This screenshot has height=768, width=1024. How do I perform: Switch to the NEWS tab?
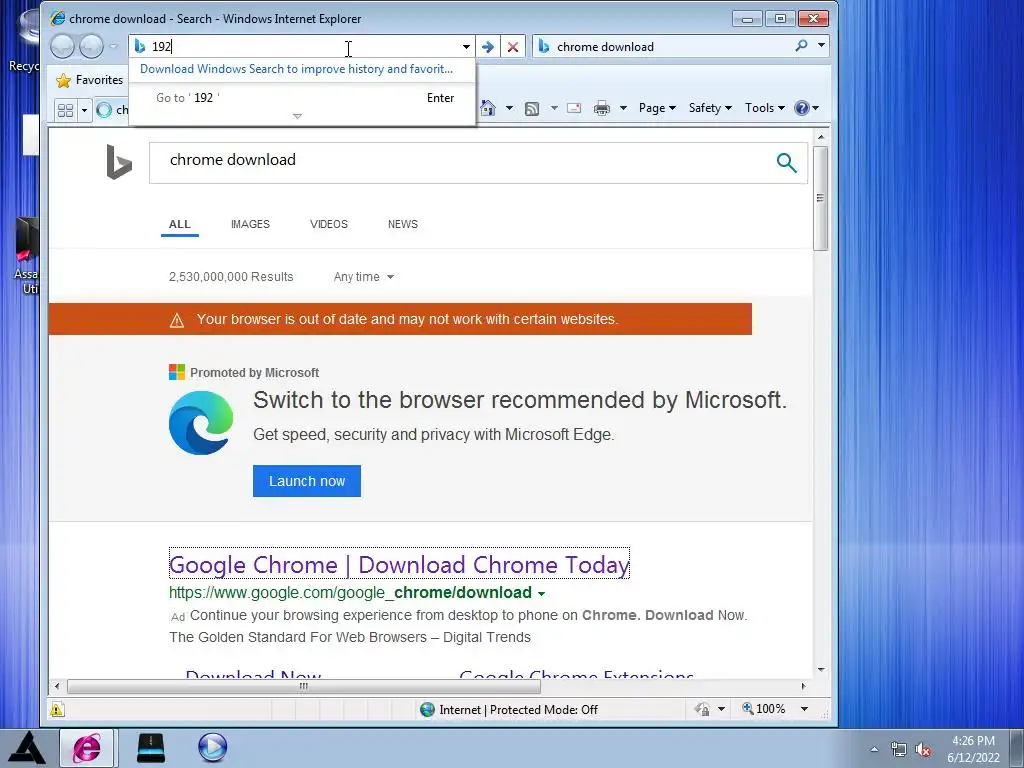coord(402,224)
